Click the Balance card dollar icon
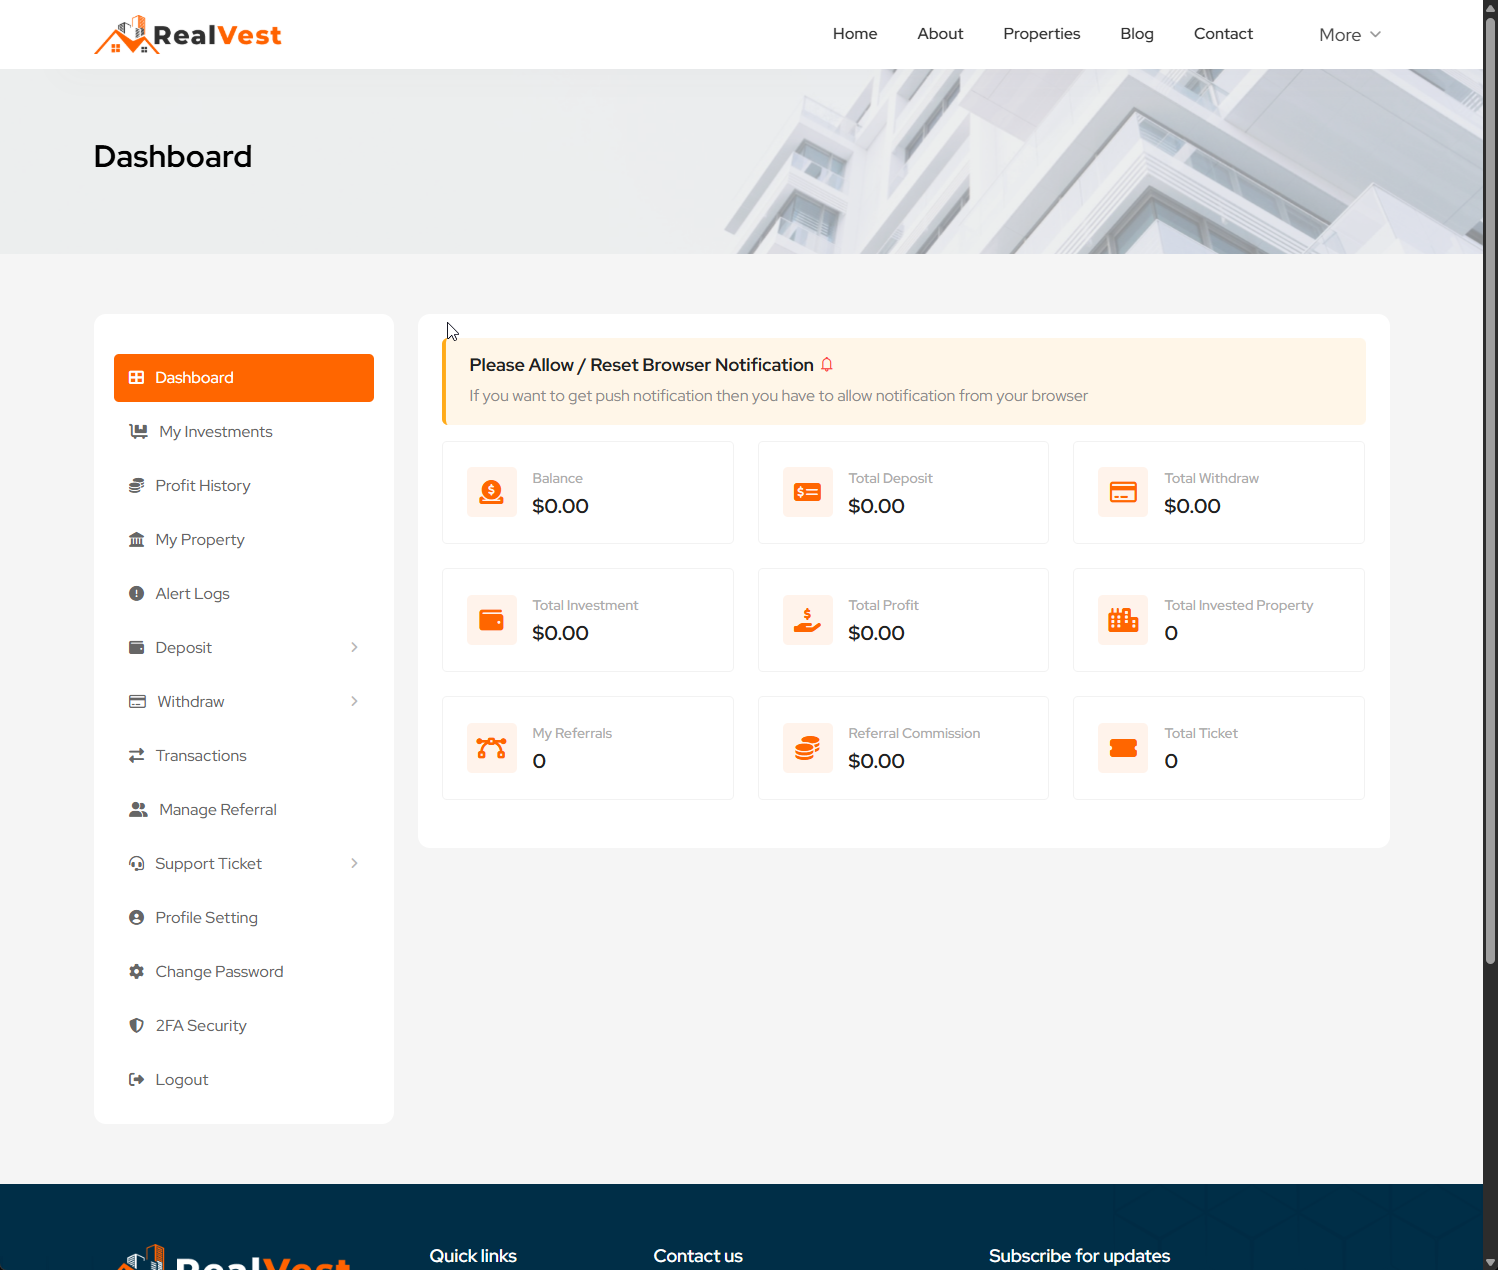Viewport: 1498px width, 1270px height. (492, 492)
